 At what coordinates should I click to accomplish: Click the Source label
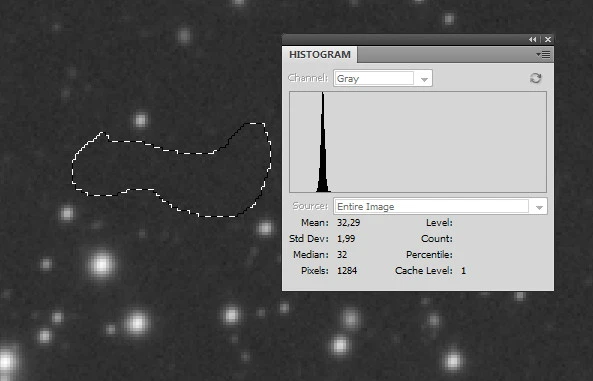click(x=310, y=206)
